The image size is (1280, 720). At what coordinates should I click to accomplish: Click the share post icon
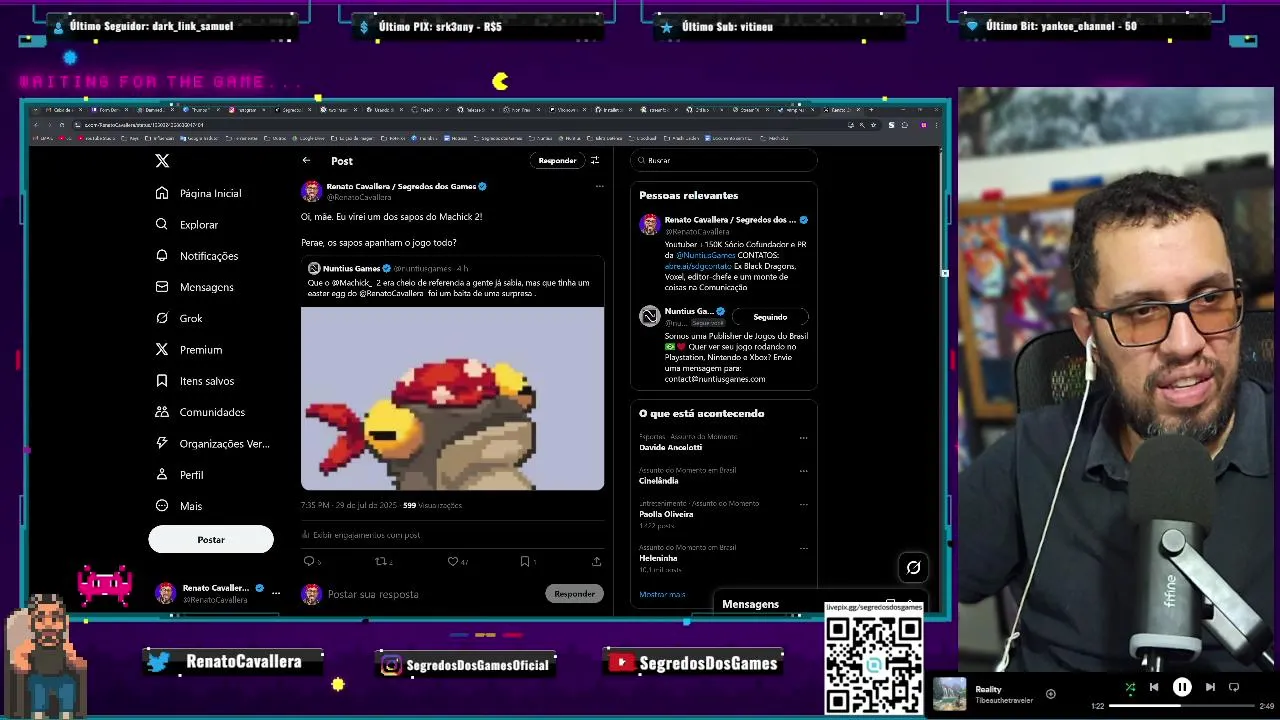point(597,562)
